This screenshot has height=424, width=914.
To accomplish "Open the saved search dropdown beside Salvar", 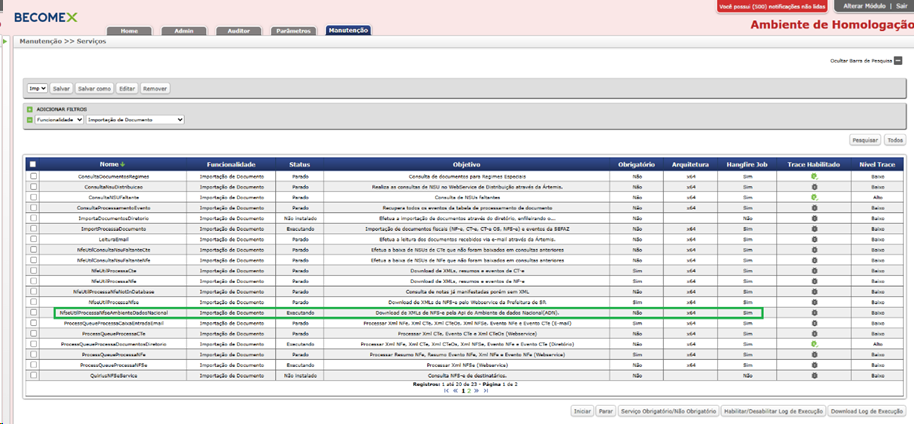I will tap(37, 89).
